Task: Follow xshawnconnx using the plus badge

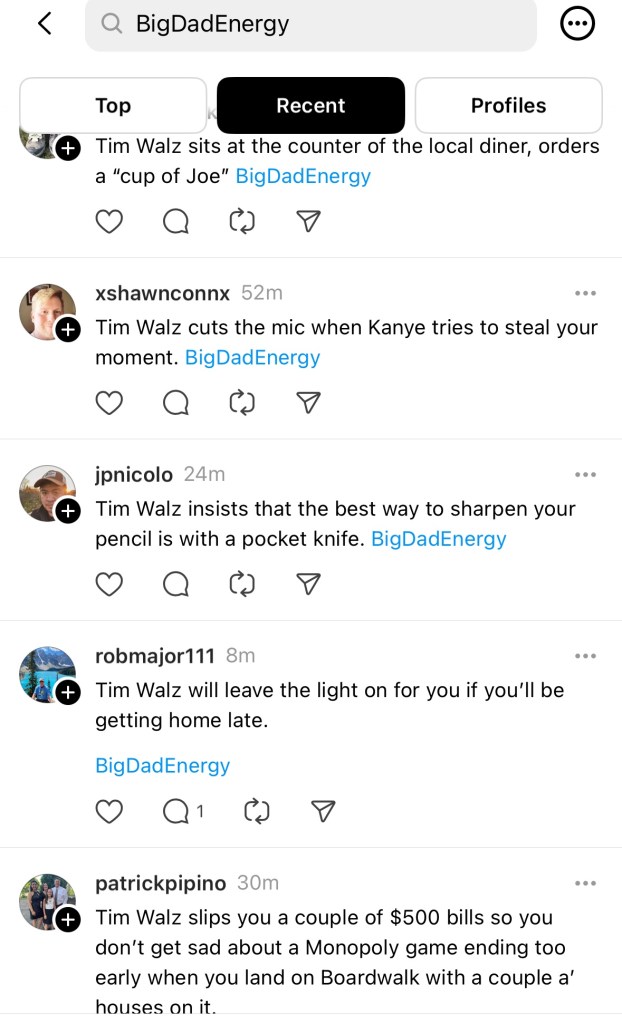Action: (x=67, y=330)
